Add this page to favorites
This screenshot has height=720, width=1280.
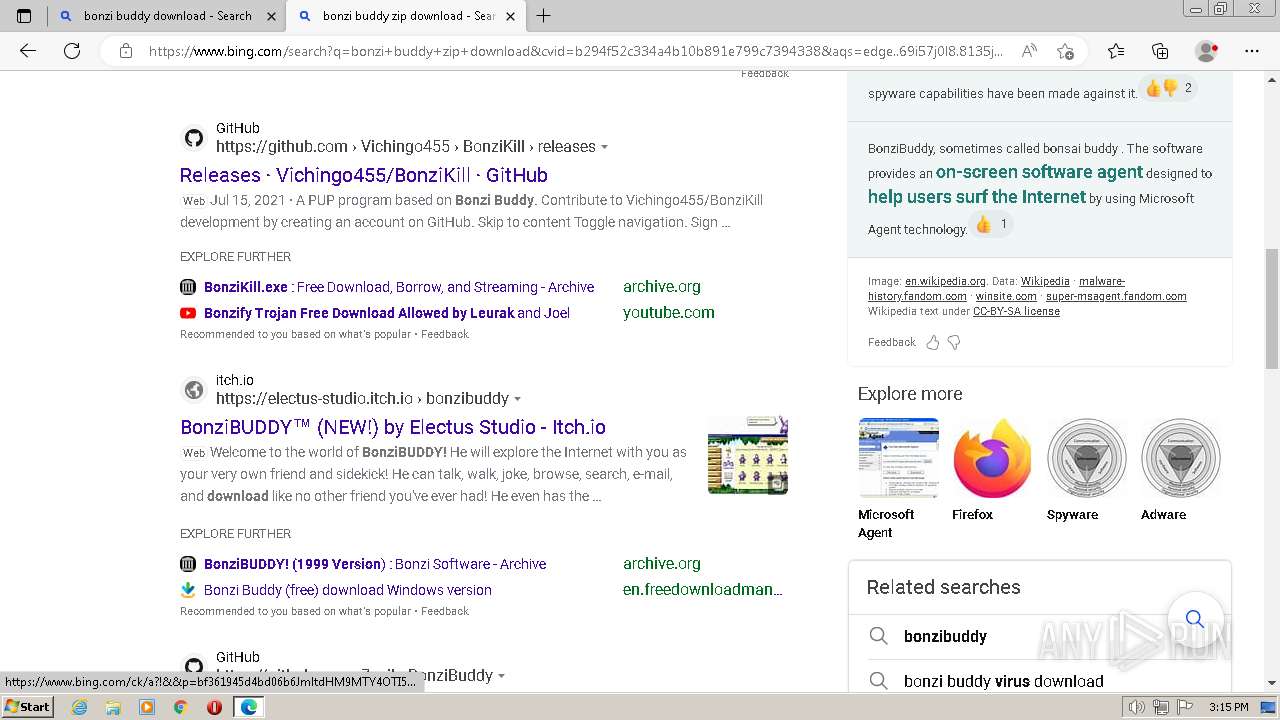coord(1065,51)
